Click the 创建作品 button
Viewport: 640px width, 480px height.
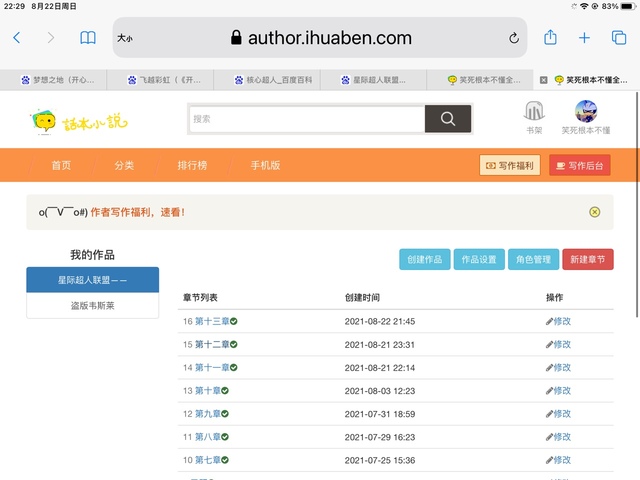pos(425,259)
